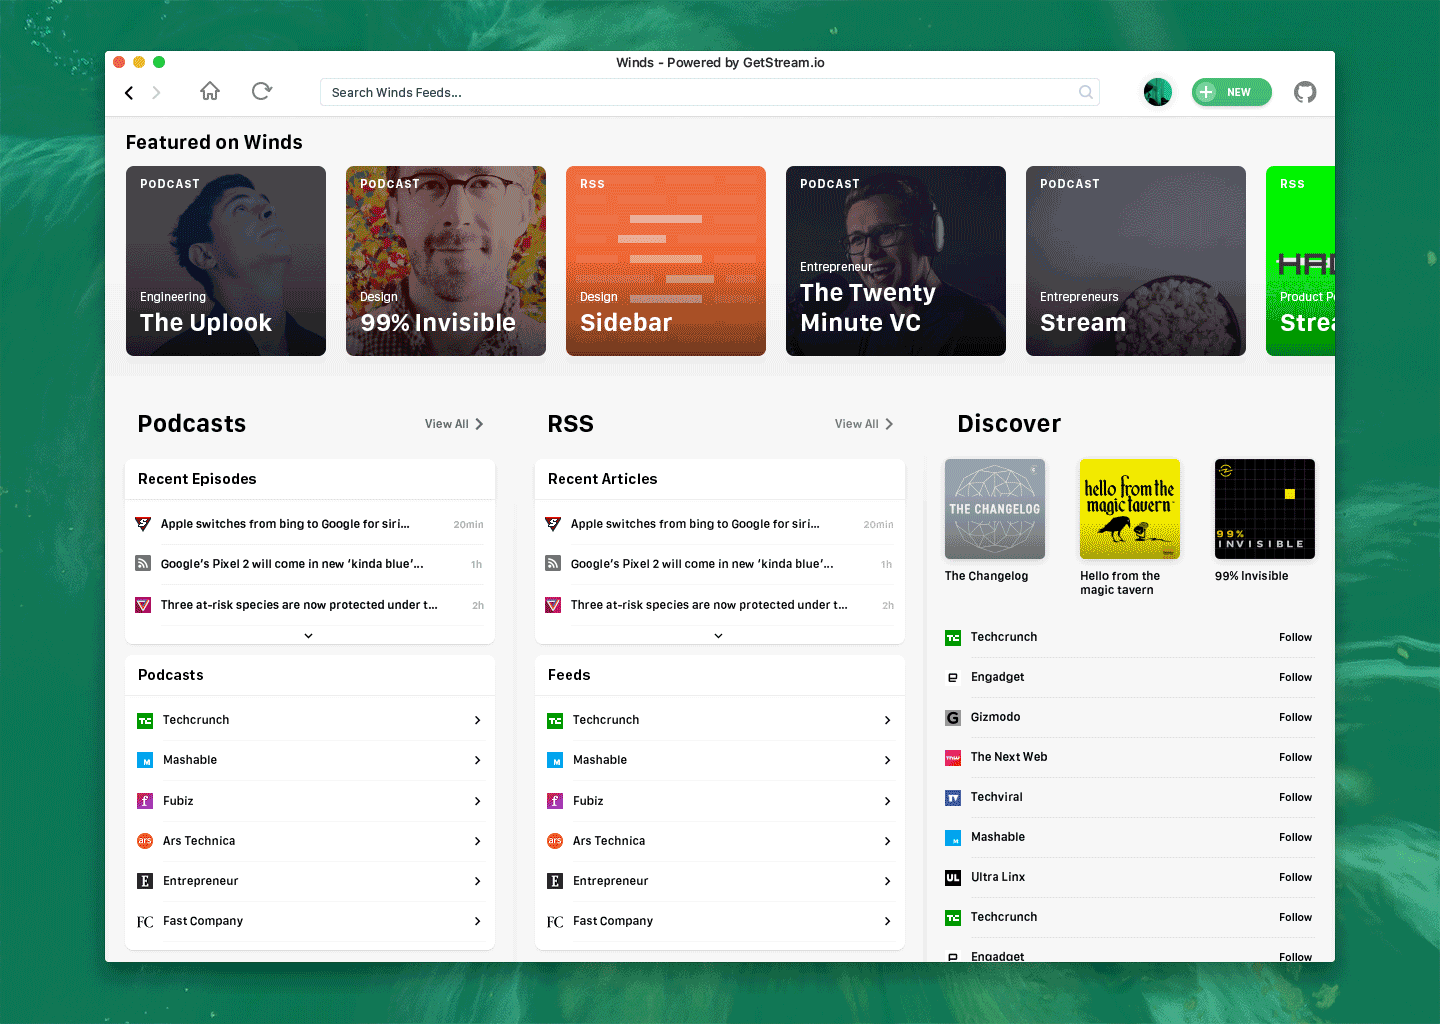Reload the page with the refresh icon
Screen dimensions: 1440x1024
coord(261,90)
